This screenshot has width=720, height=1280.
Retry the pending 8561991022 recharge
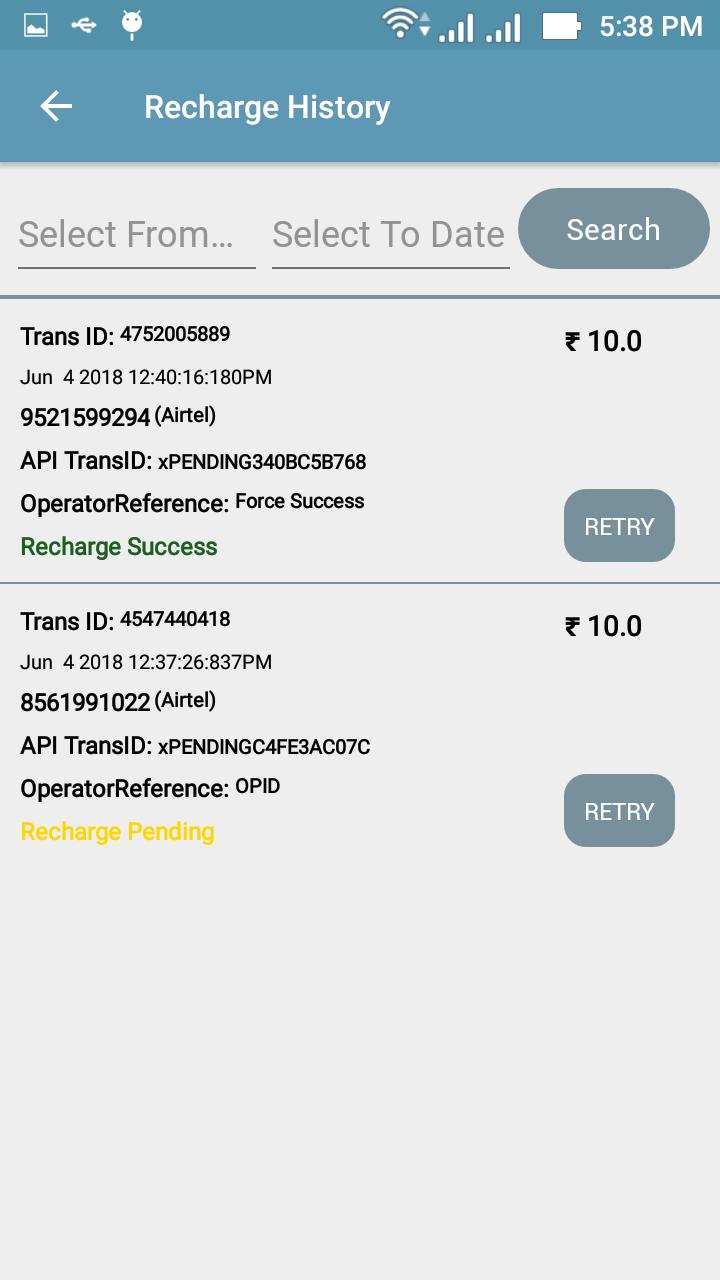tap(619, 811)
